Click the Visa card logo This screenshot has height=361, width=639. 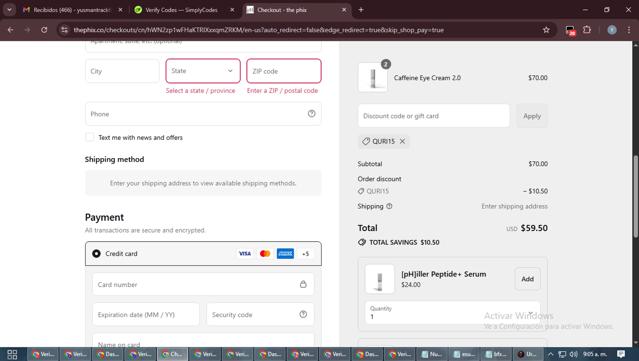(245, 253)
